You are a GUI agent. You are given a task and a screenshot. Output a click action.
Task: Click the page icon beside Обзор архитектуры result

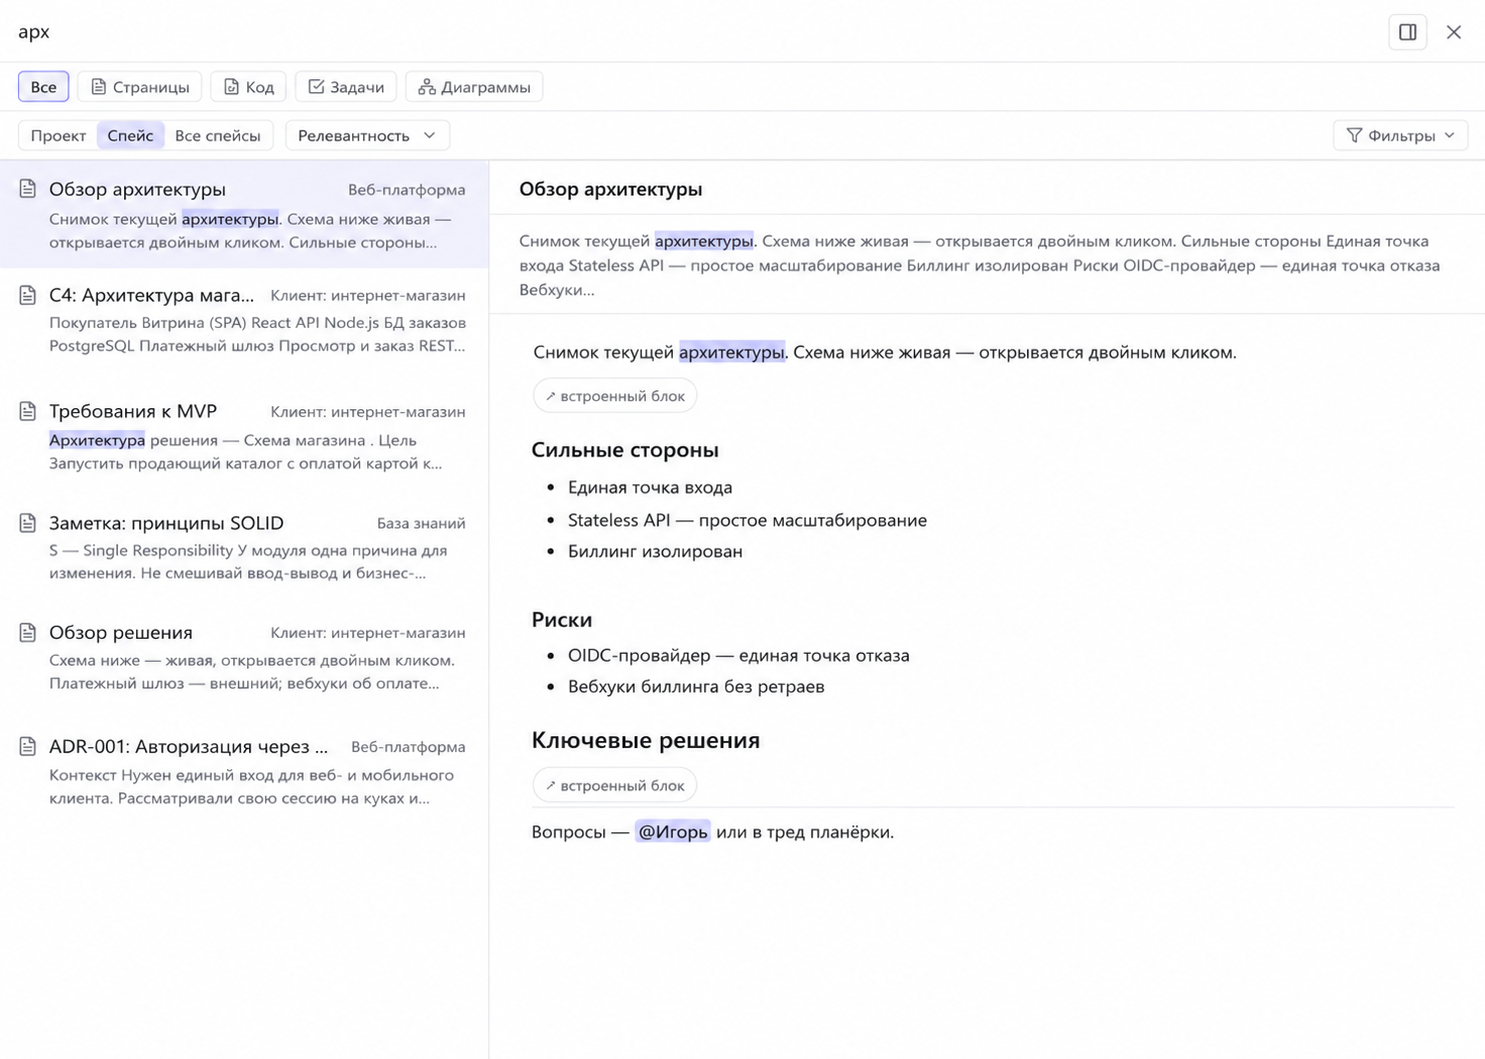(x=28, y=188)
